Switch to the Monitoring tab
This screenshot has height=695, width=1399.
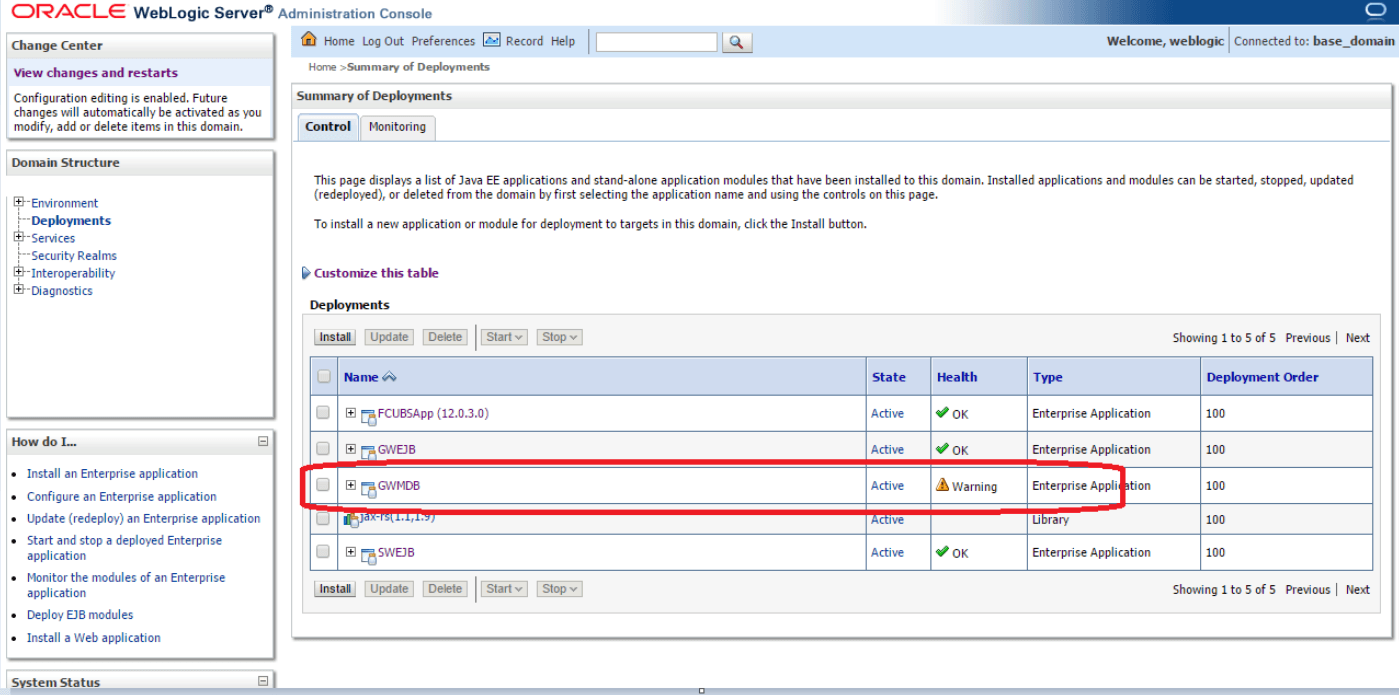[x=397, y=127]
